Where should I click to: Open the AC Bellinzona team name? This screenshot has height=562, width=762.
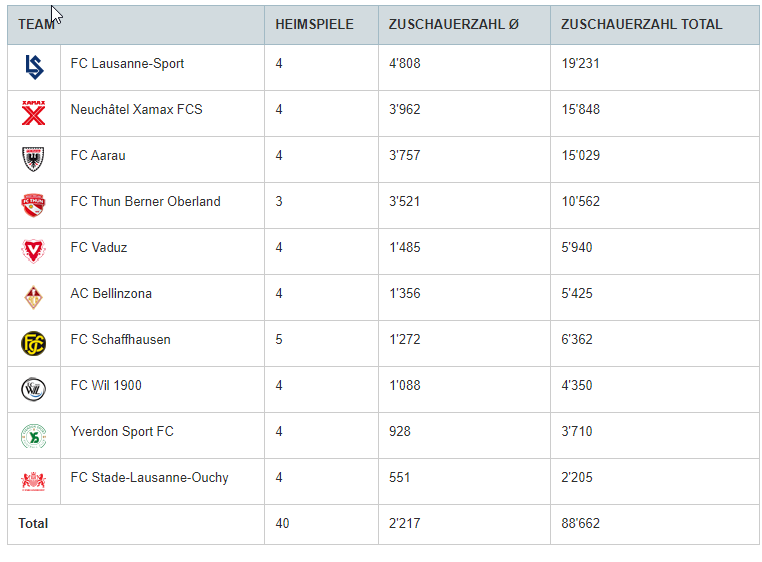[x=111, y=294]
